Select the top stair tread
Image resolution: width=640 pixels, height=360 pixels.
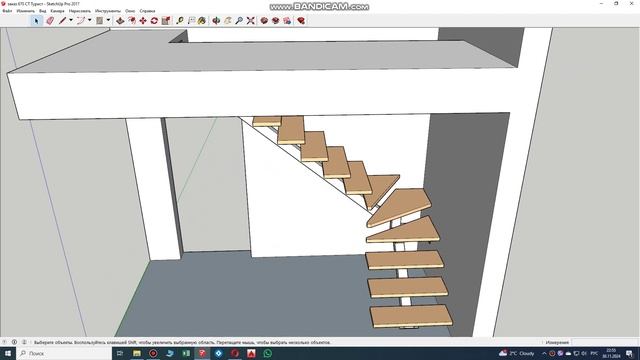click(x=267, y=121)
